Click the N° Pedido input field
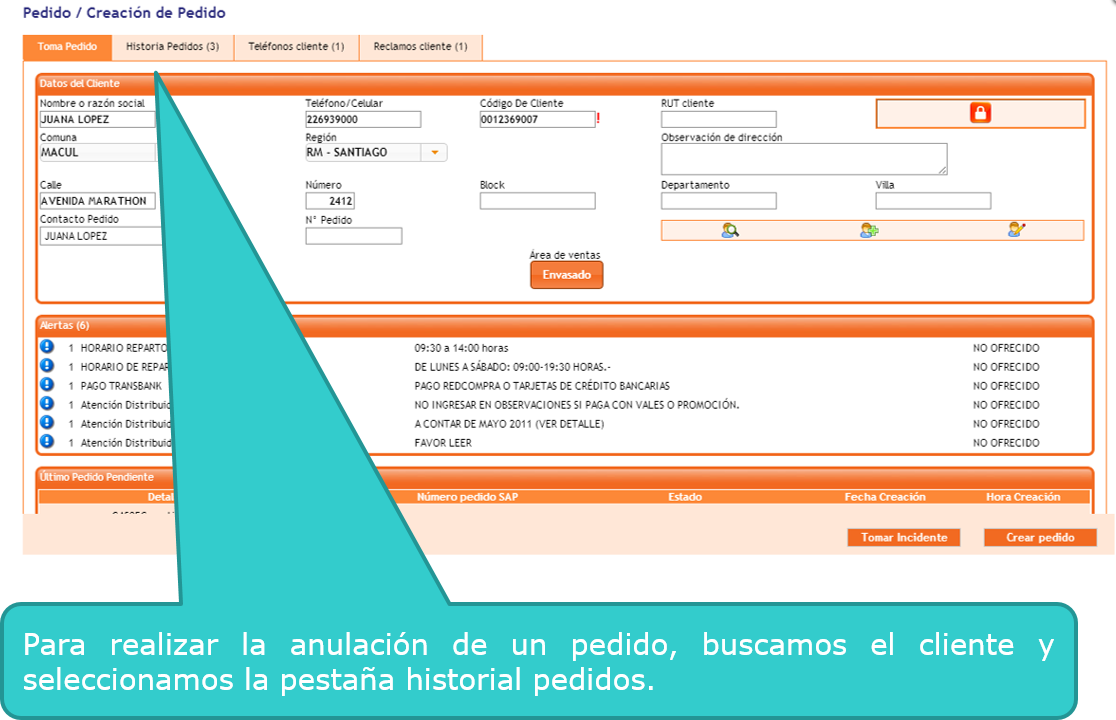This screenshot has height=720, width=1116. click(x=354, y=236)
